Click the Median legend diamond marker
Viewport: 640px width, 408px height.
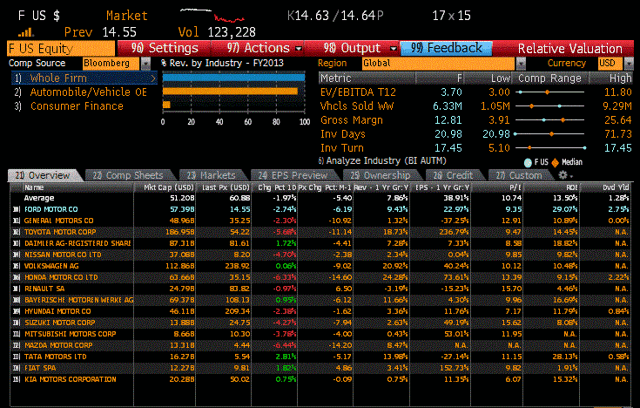coord(555,162)
